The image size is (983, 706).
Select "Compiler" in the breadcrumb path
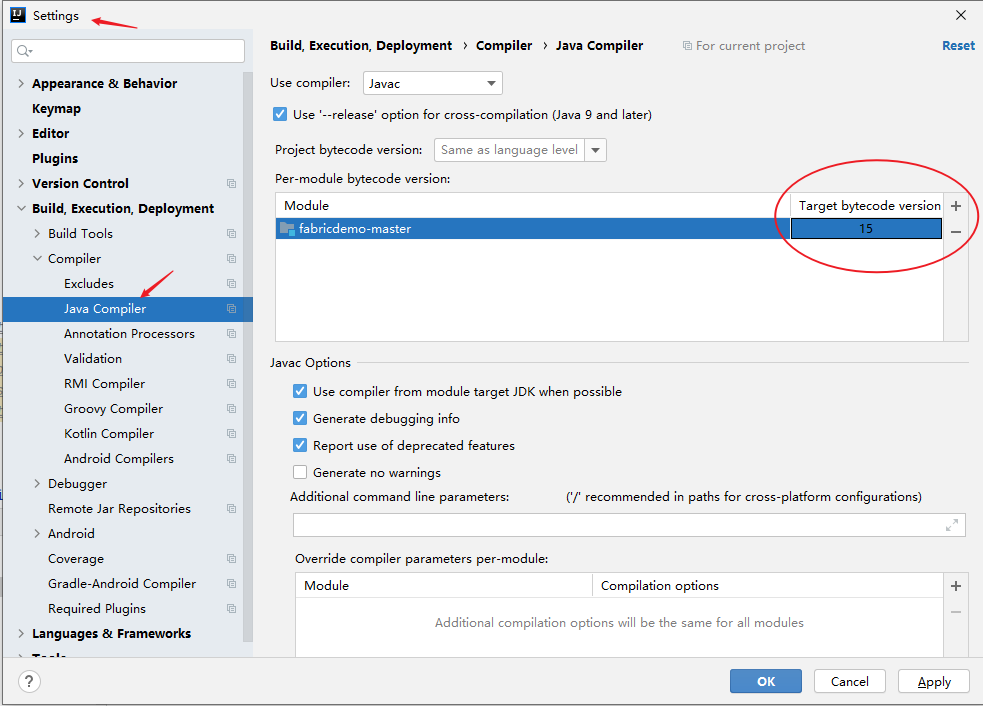504,45
